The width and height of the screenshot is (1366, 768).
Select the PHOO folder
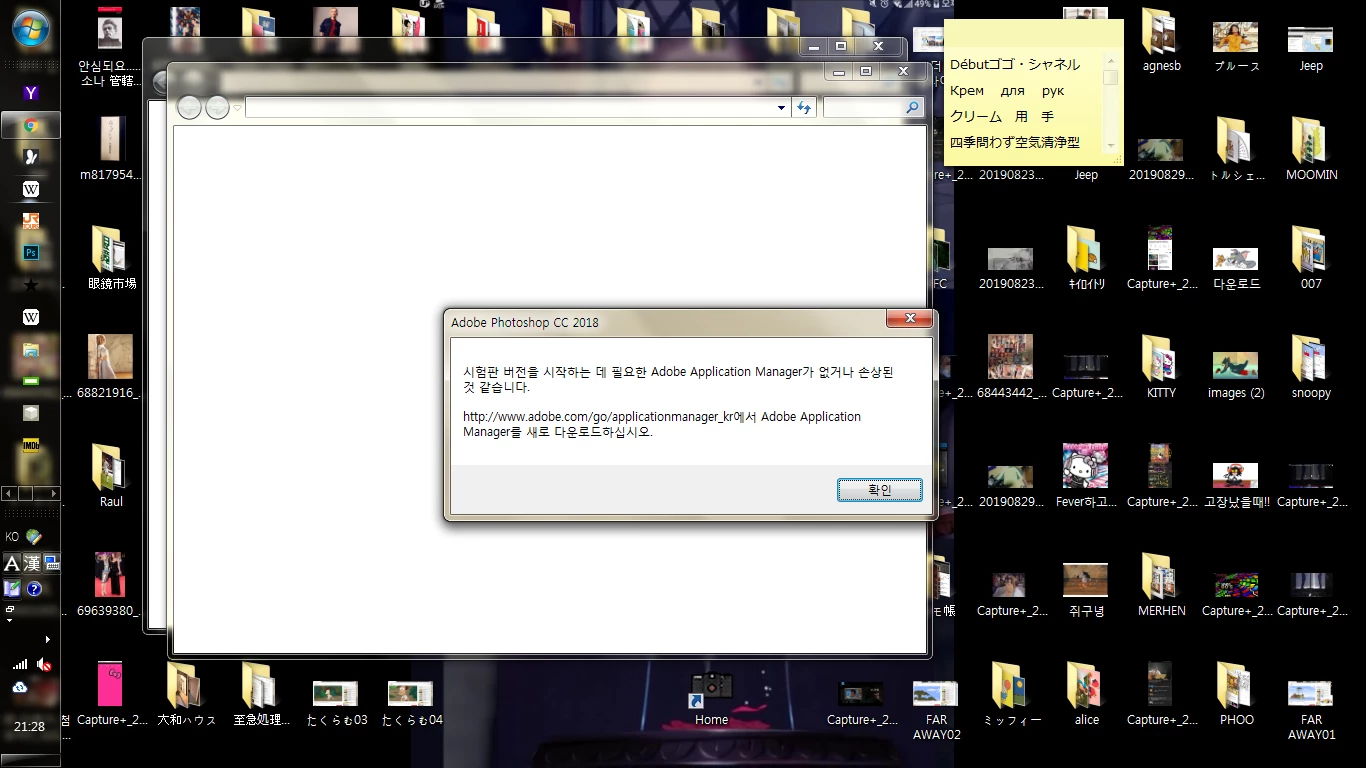pos(1236,695)
